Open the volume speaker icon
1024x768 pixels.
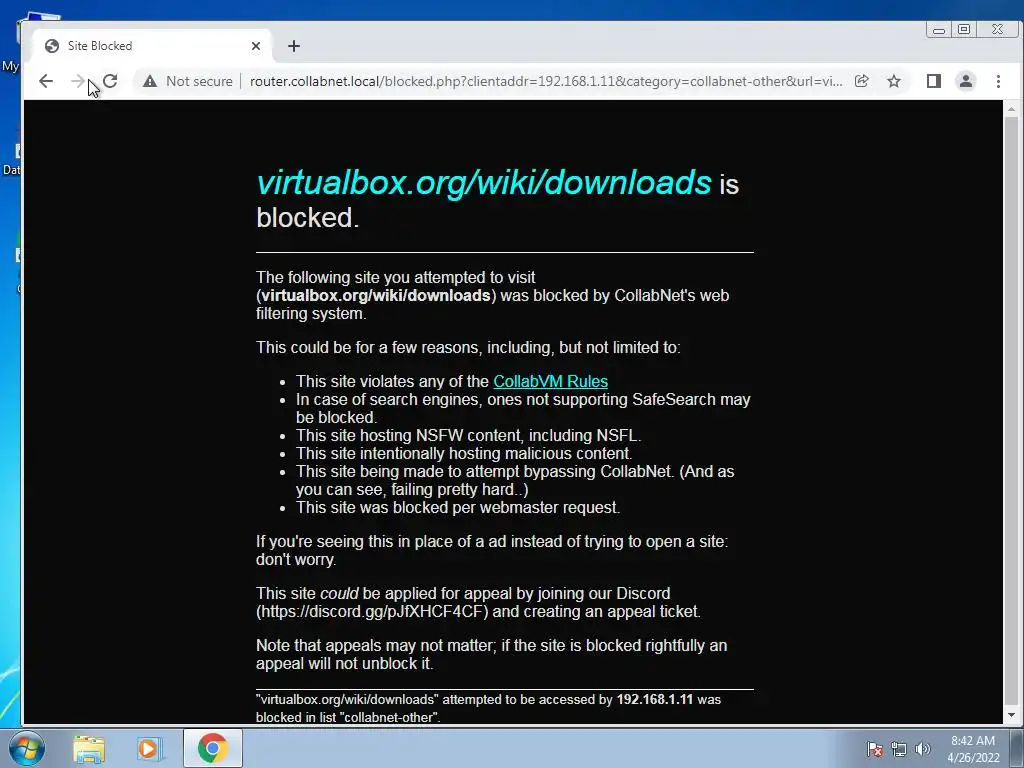tap(923, 749)
